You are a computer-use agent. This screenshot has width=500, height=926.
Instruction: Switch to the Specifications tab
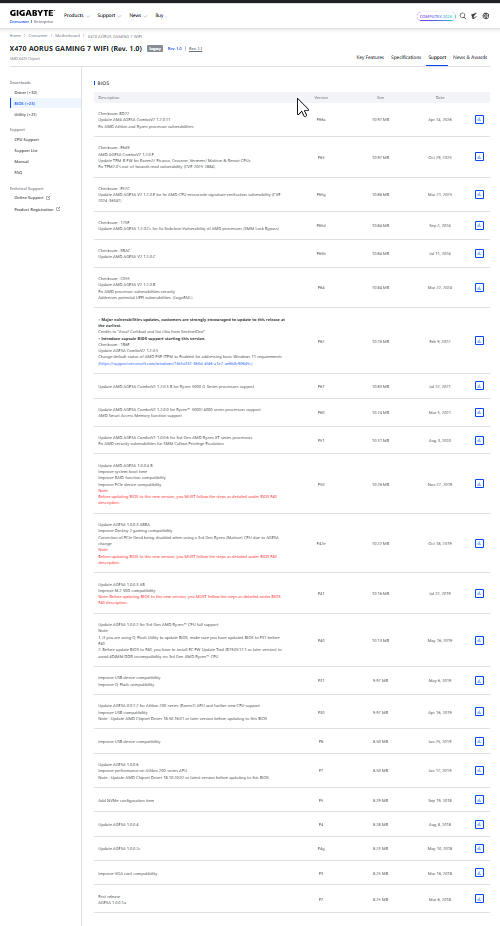click(406, 57)
